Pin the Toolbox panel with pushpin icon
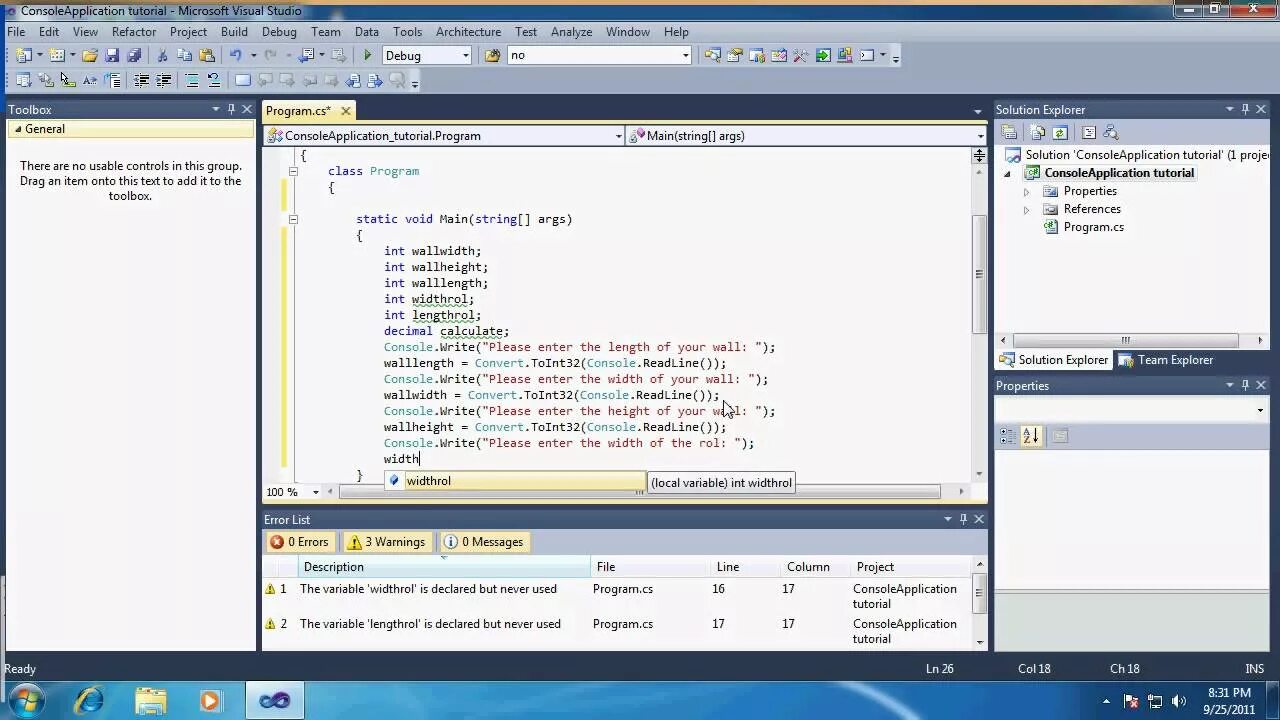Image resolution: width=1280 pixels, height=720 pixels. 231,109
